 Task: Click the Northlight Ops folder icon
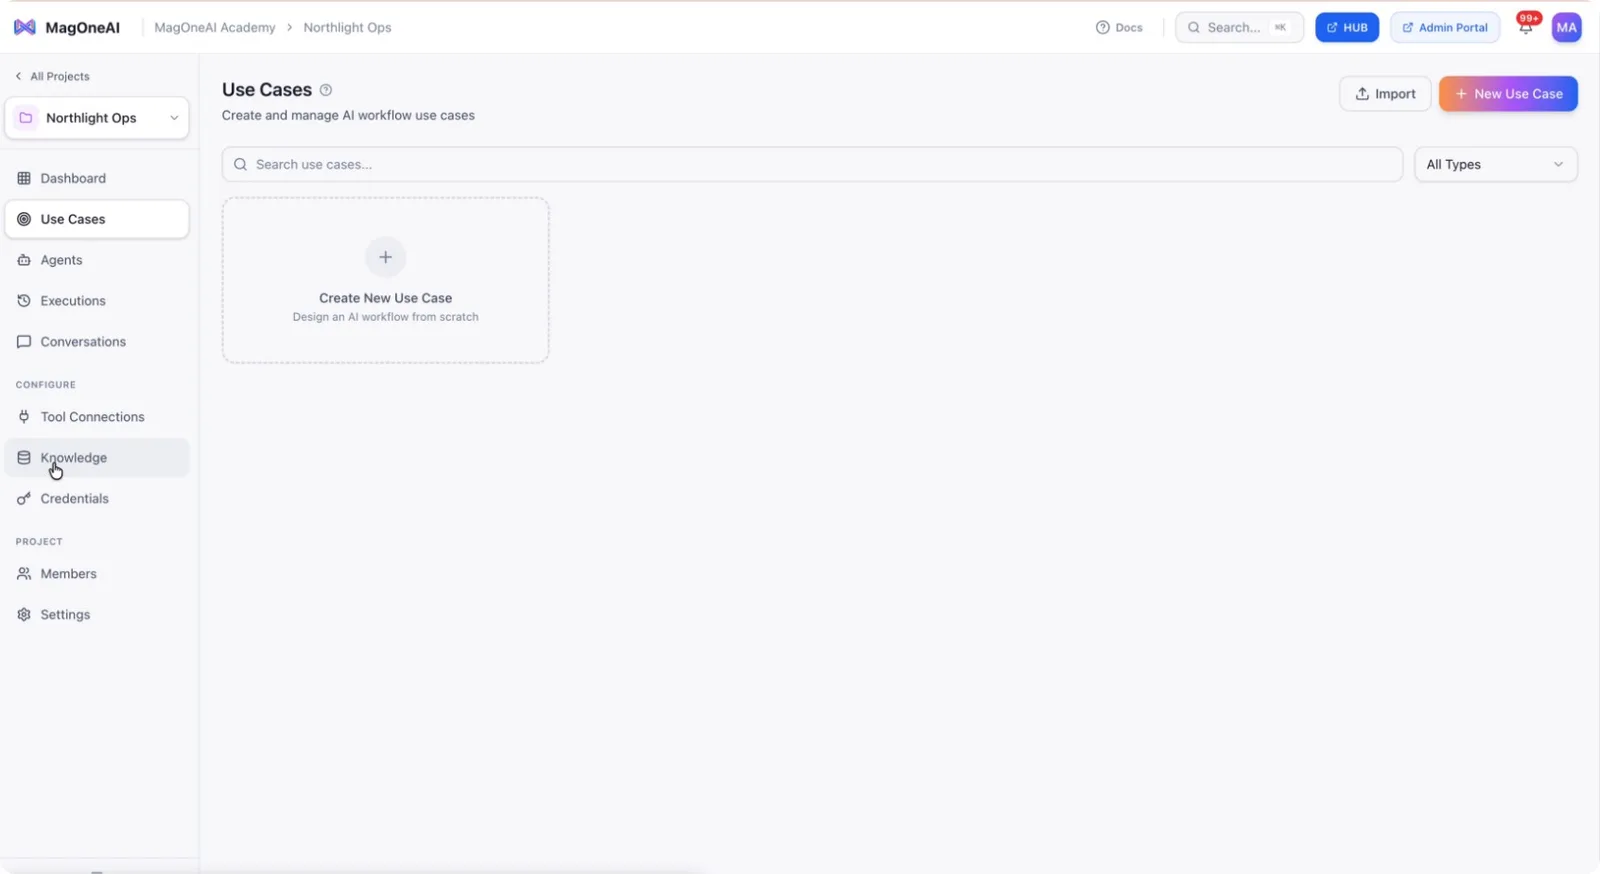coord(26,118)
